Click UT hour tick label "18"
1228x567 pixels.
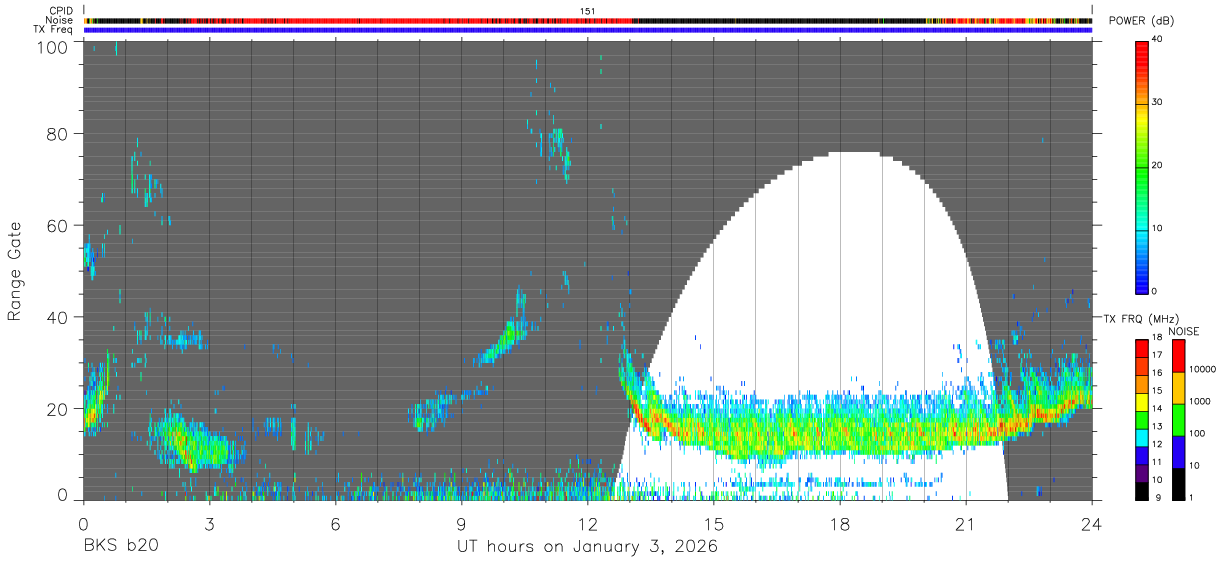point(839,523)
